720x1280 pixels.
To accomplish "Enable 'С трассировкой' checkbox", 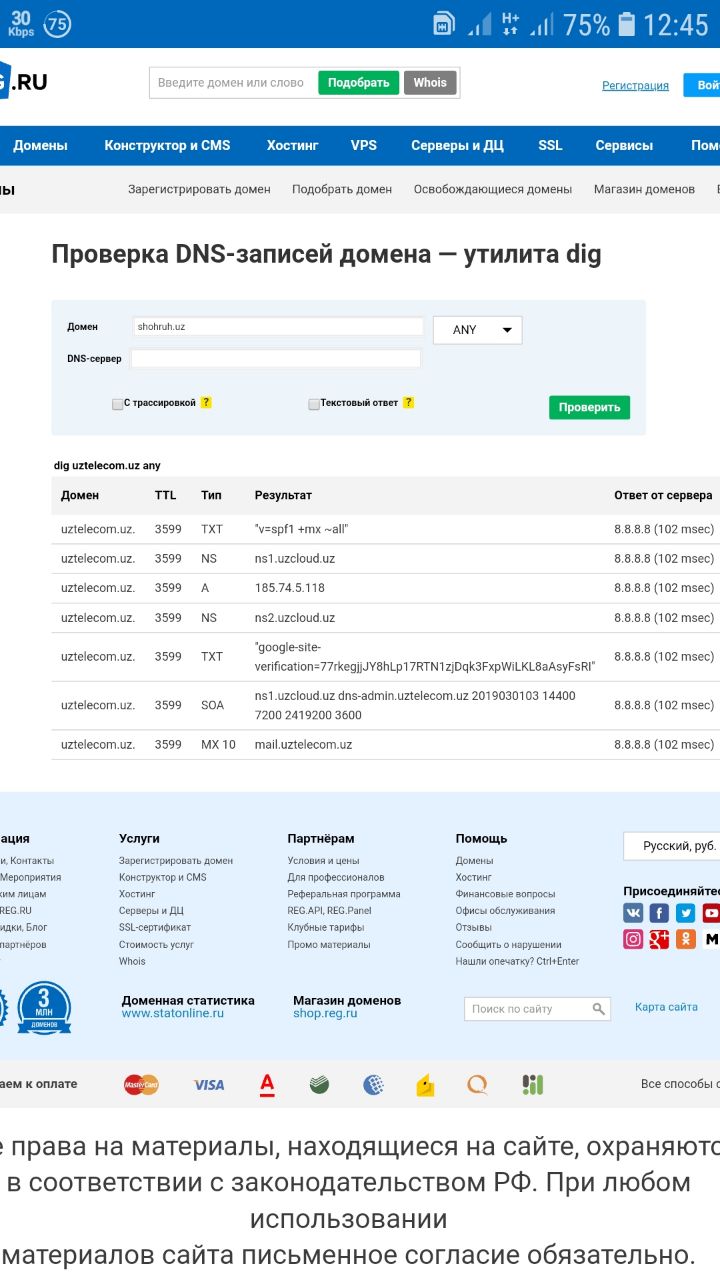I will click(x=117, y=404).
